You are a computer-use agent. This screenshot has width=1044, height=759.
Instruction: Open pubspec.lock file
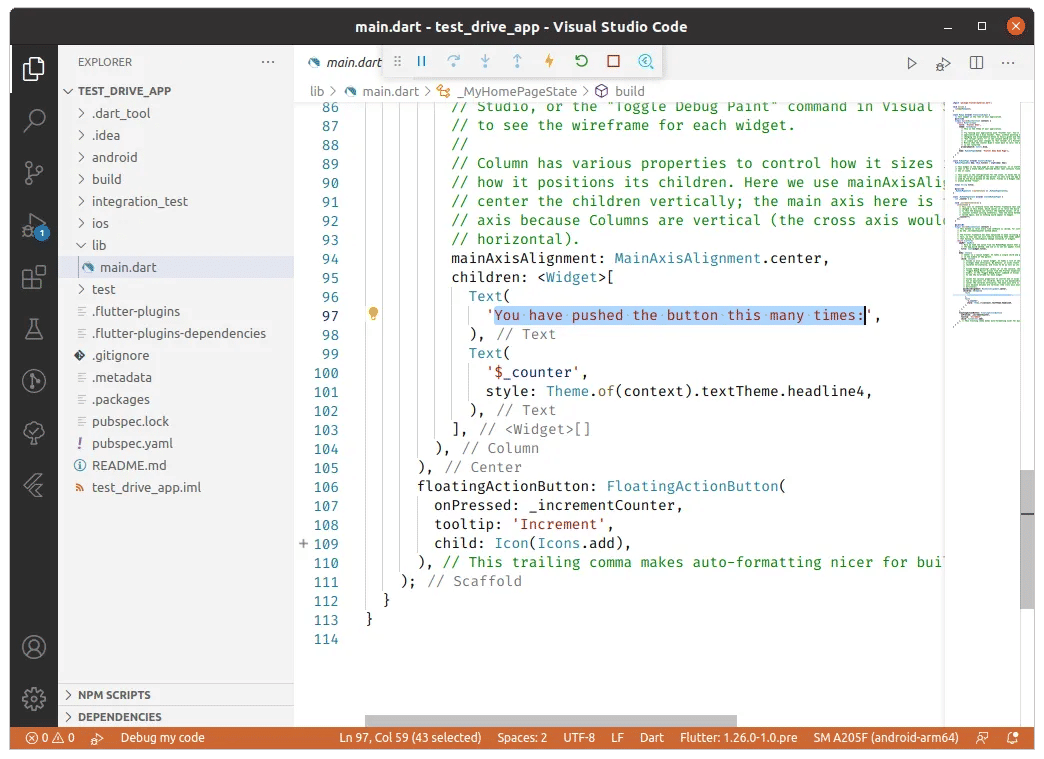(x=176, y=421)
